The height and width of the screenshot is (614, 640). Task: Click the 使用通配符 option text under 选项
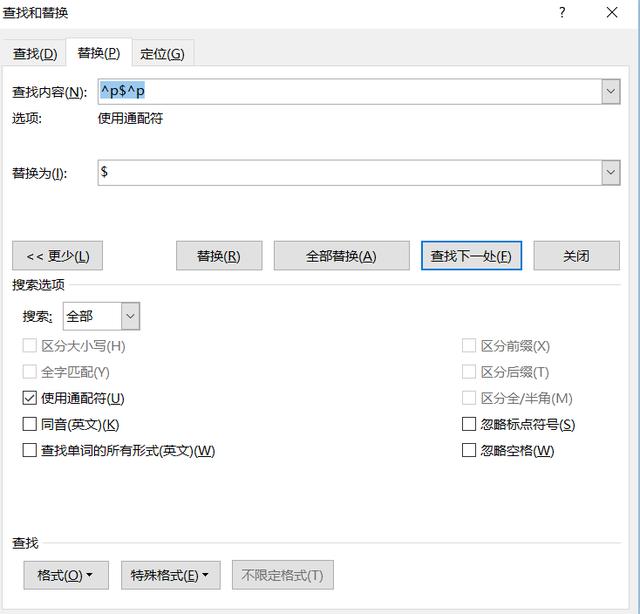coord(131,118)
